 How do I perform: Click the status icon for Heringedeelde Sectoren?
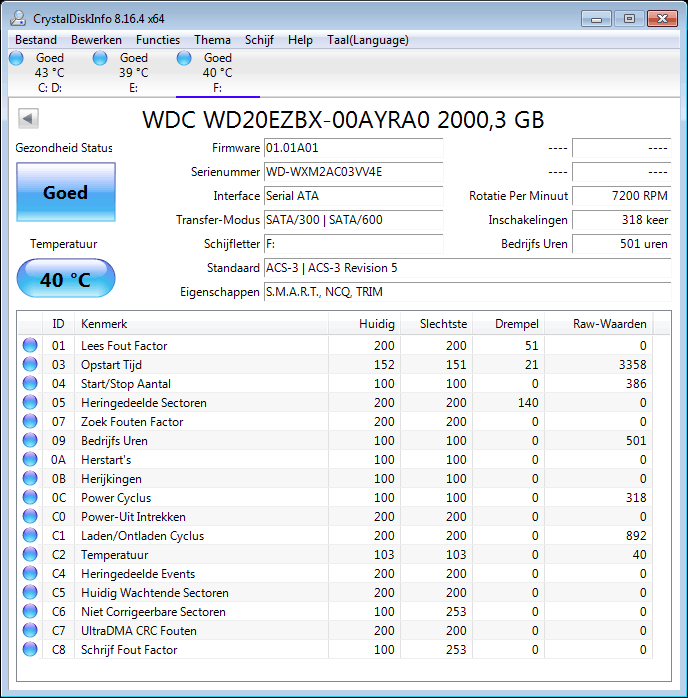(30, 402)
